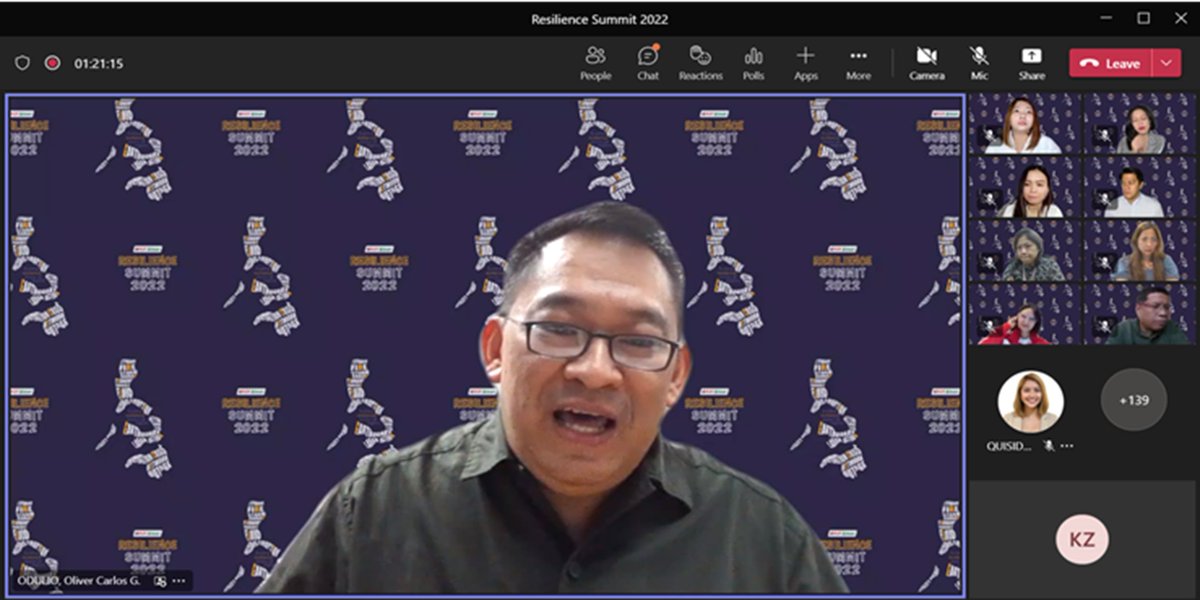Click the icon next to Oliver Carlos G. name

coord(160,580)
